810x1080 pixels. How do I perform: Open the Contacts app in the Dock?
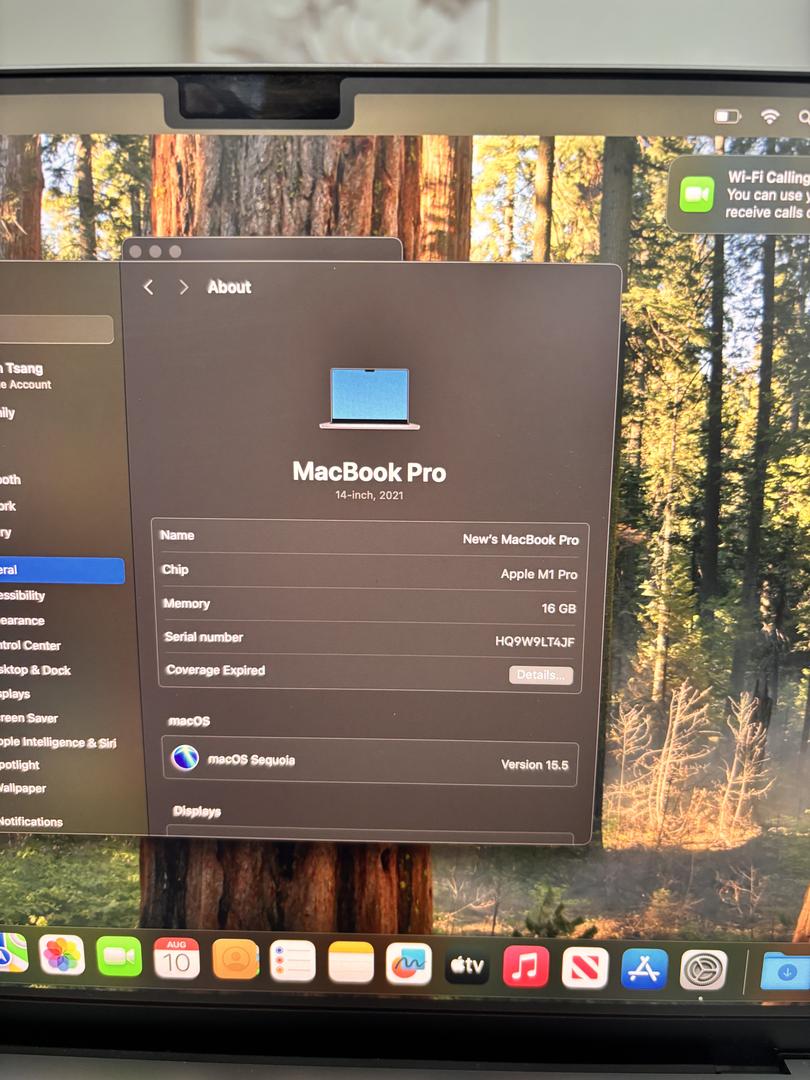[236, 959]
